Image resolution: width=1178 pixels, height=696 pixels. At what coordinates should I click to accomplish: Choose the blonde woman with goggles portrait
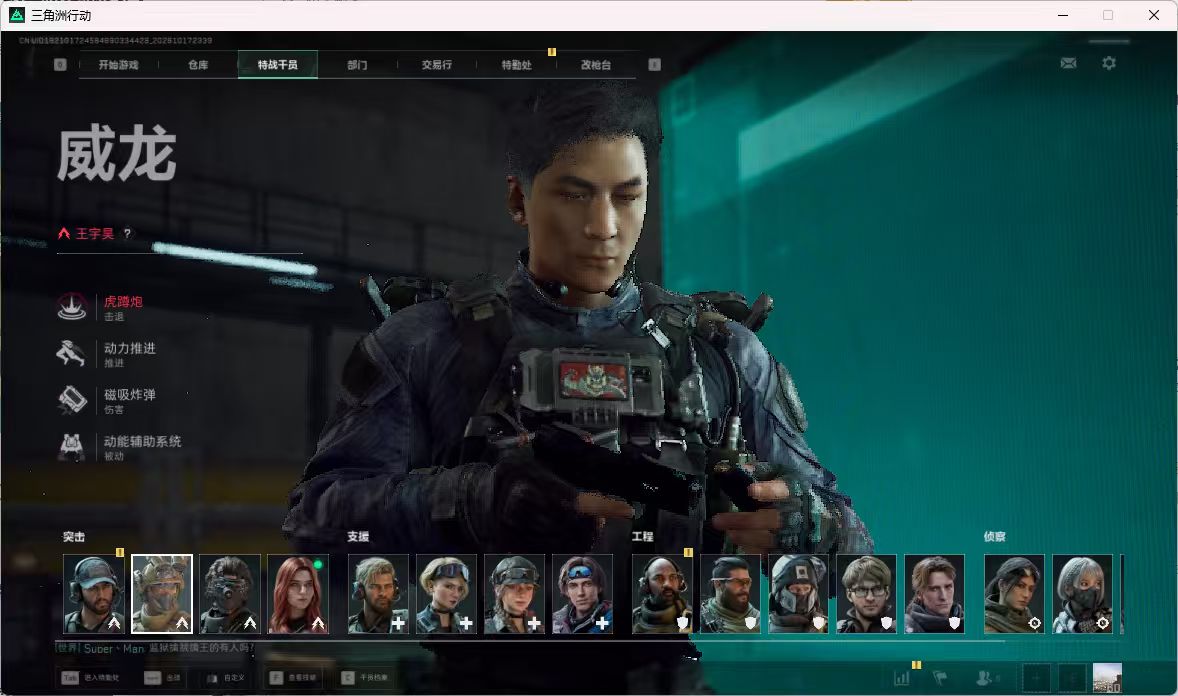tap(446, 594)
